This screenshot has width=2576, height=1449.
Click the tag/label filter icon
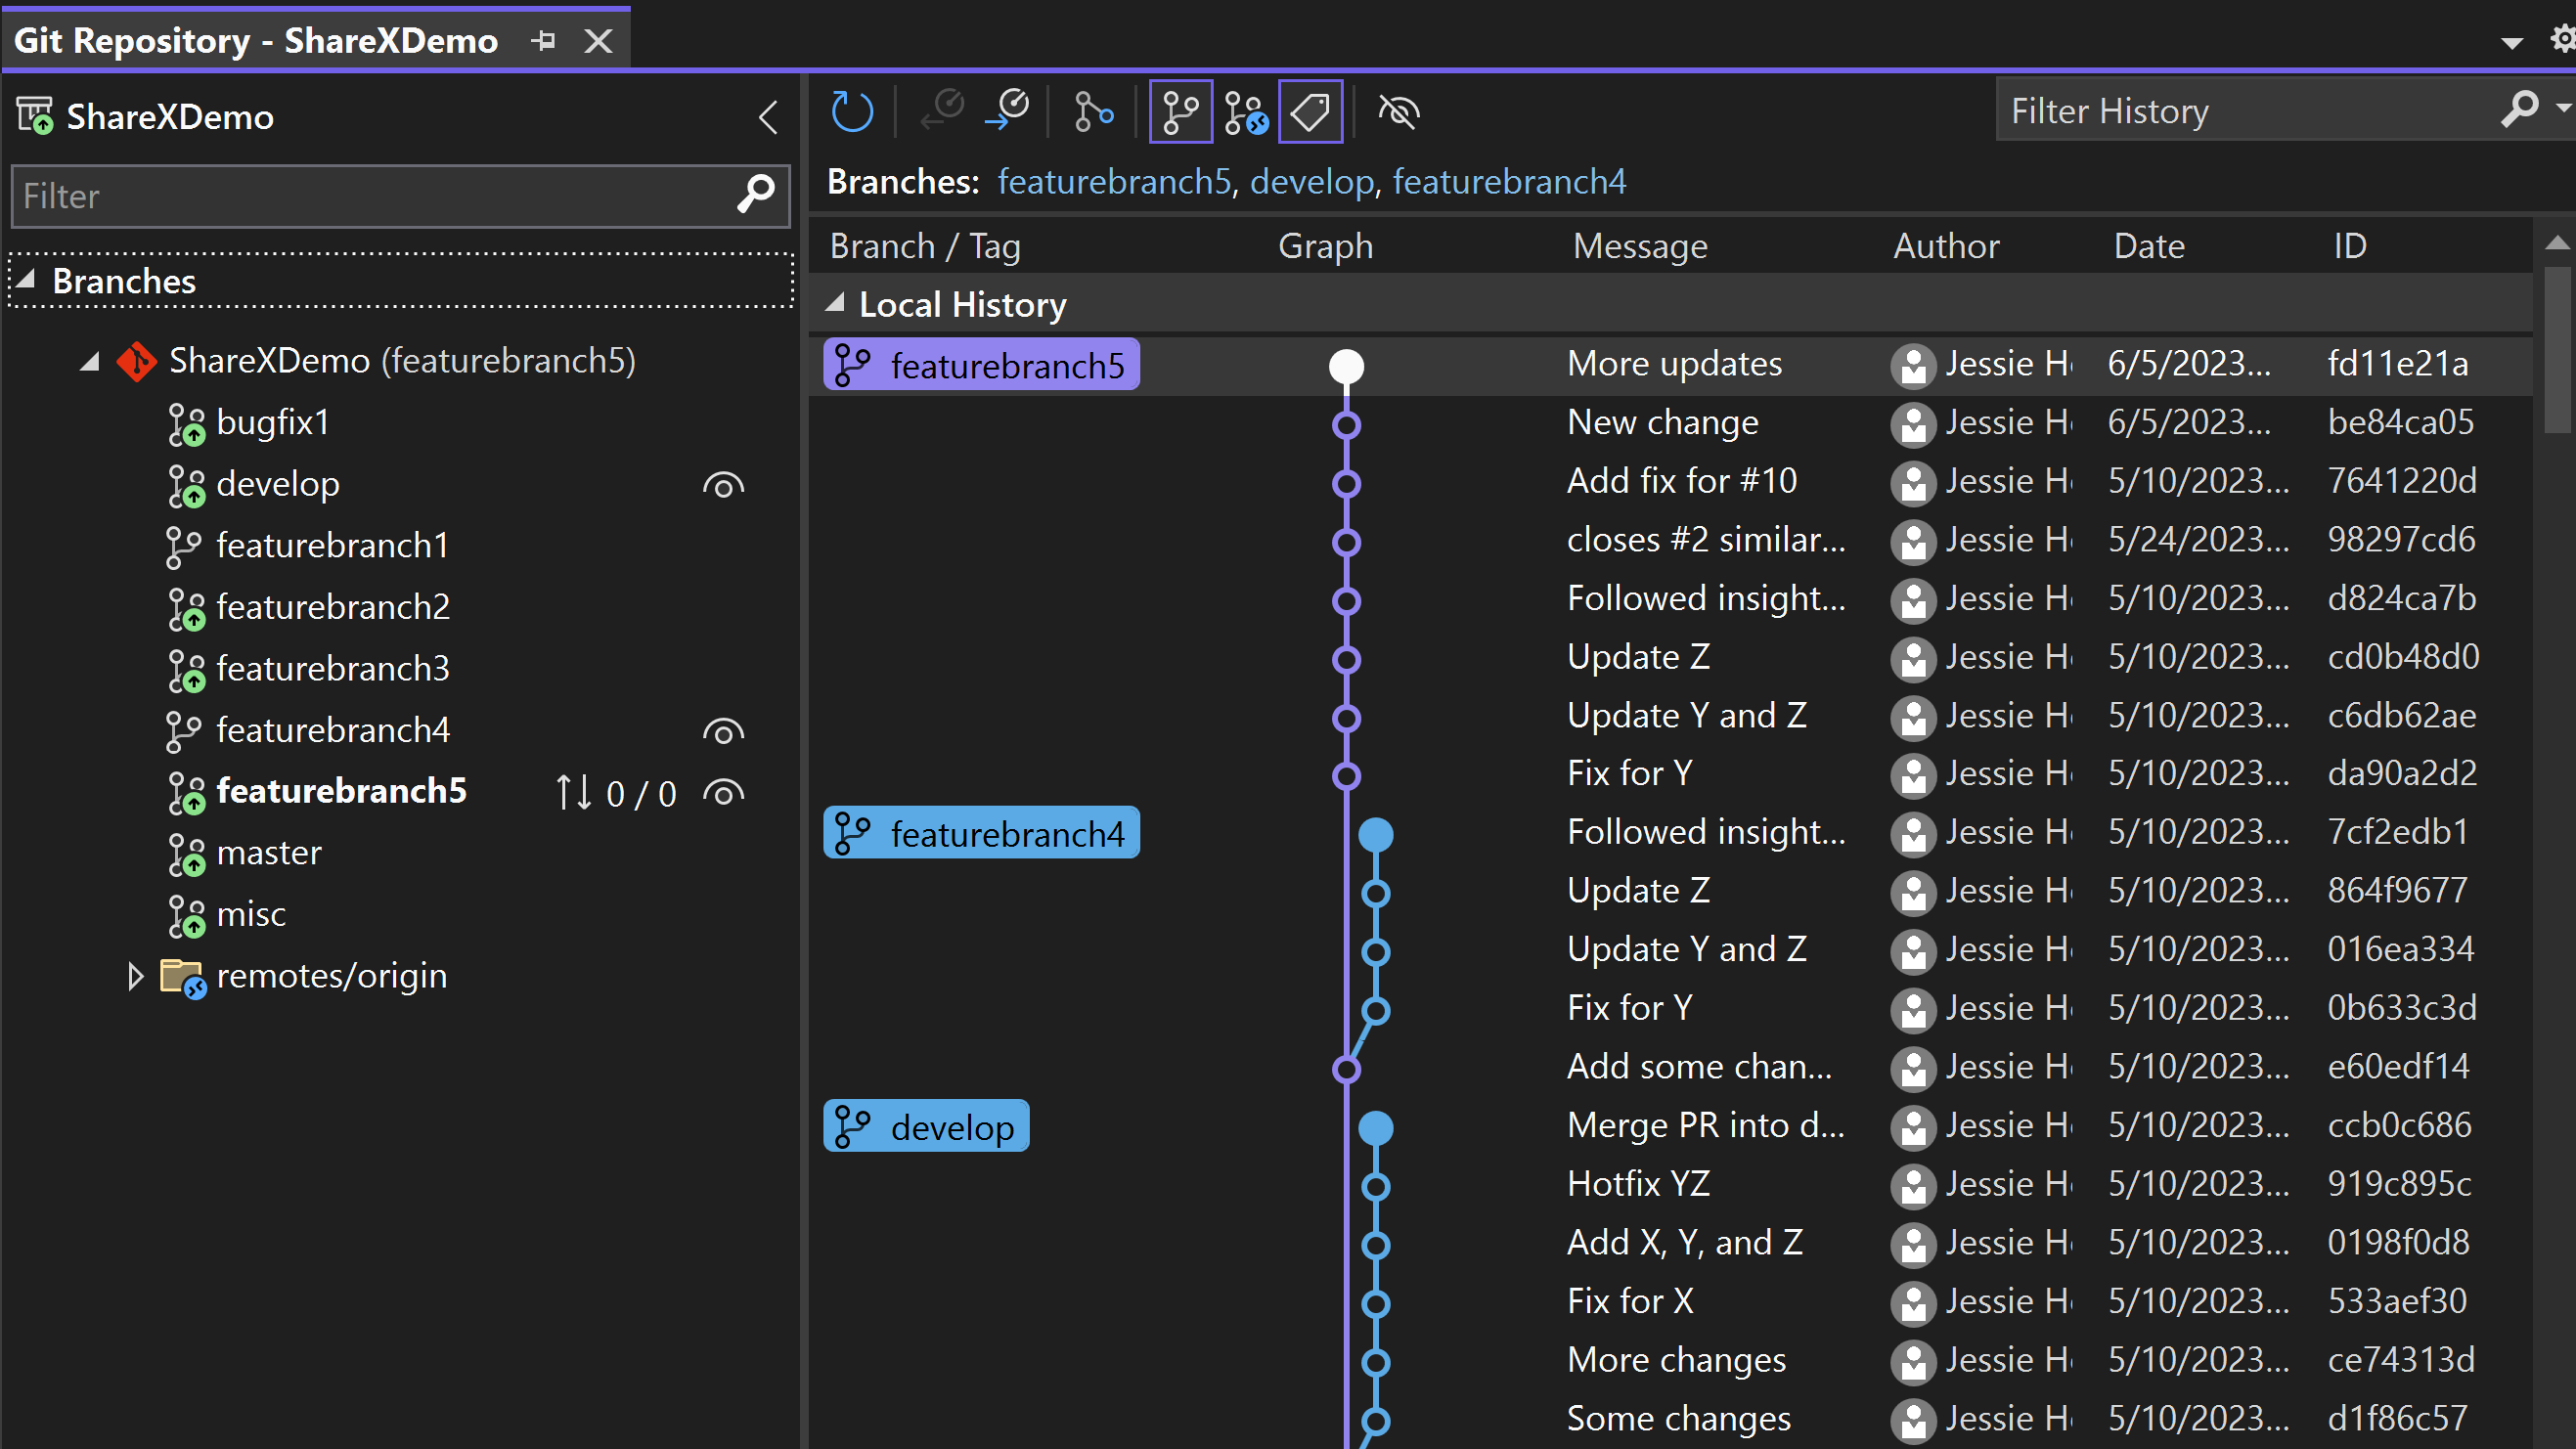1310,111
